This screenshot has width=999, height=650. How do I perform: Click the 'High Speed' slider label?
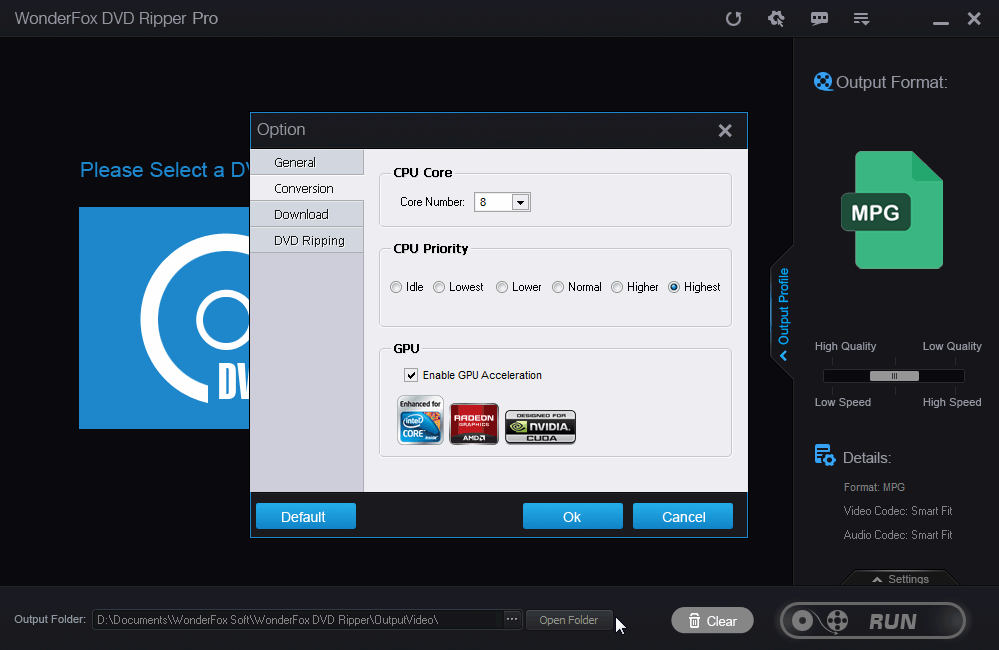coord(952,402)
